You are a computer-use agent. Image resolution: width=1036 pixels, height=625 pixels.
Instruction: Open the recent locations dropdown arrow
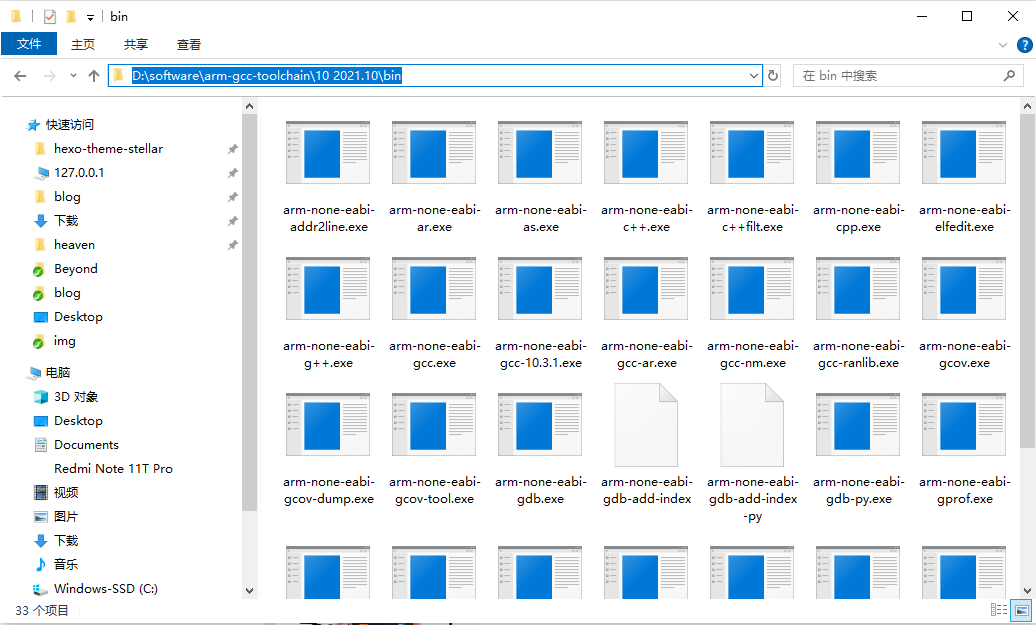[73, 76]
